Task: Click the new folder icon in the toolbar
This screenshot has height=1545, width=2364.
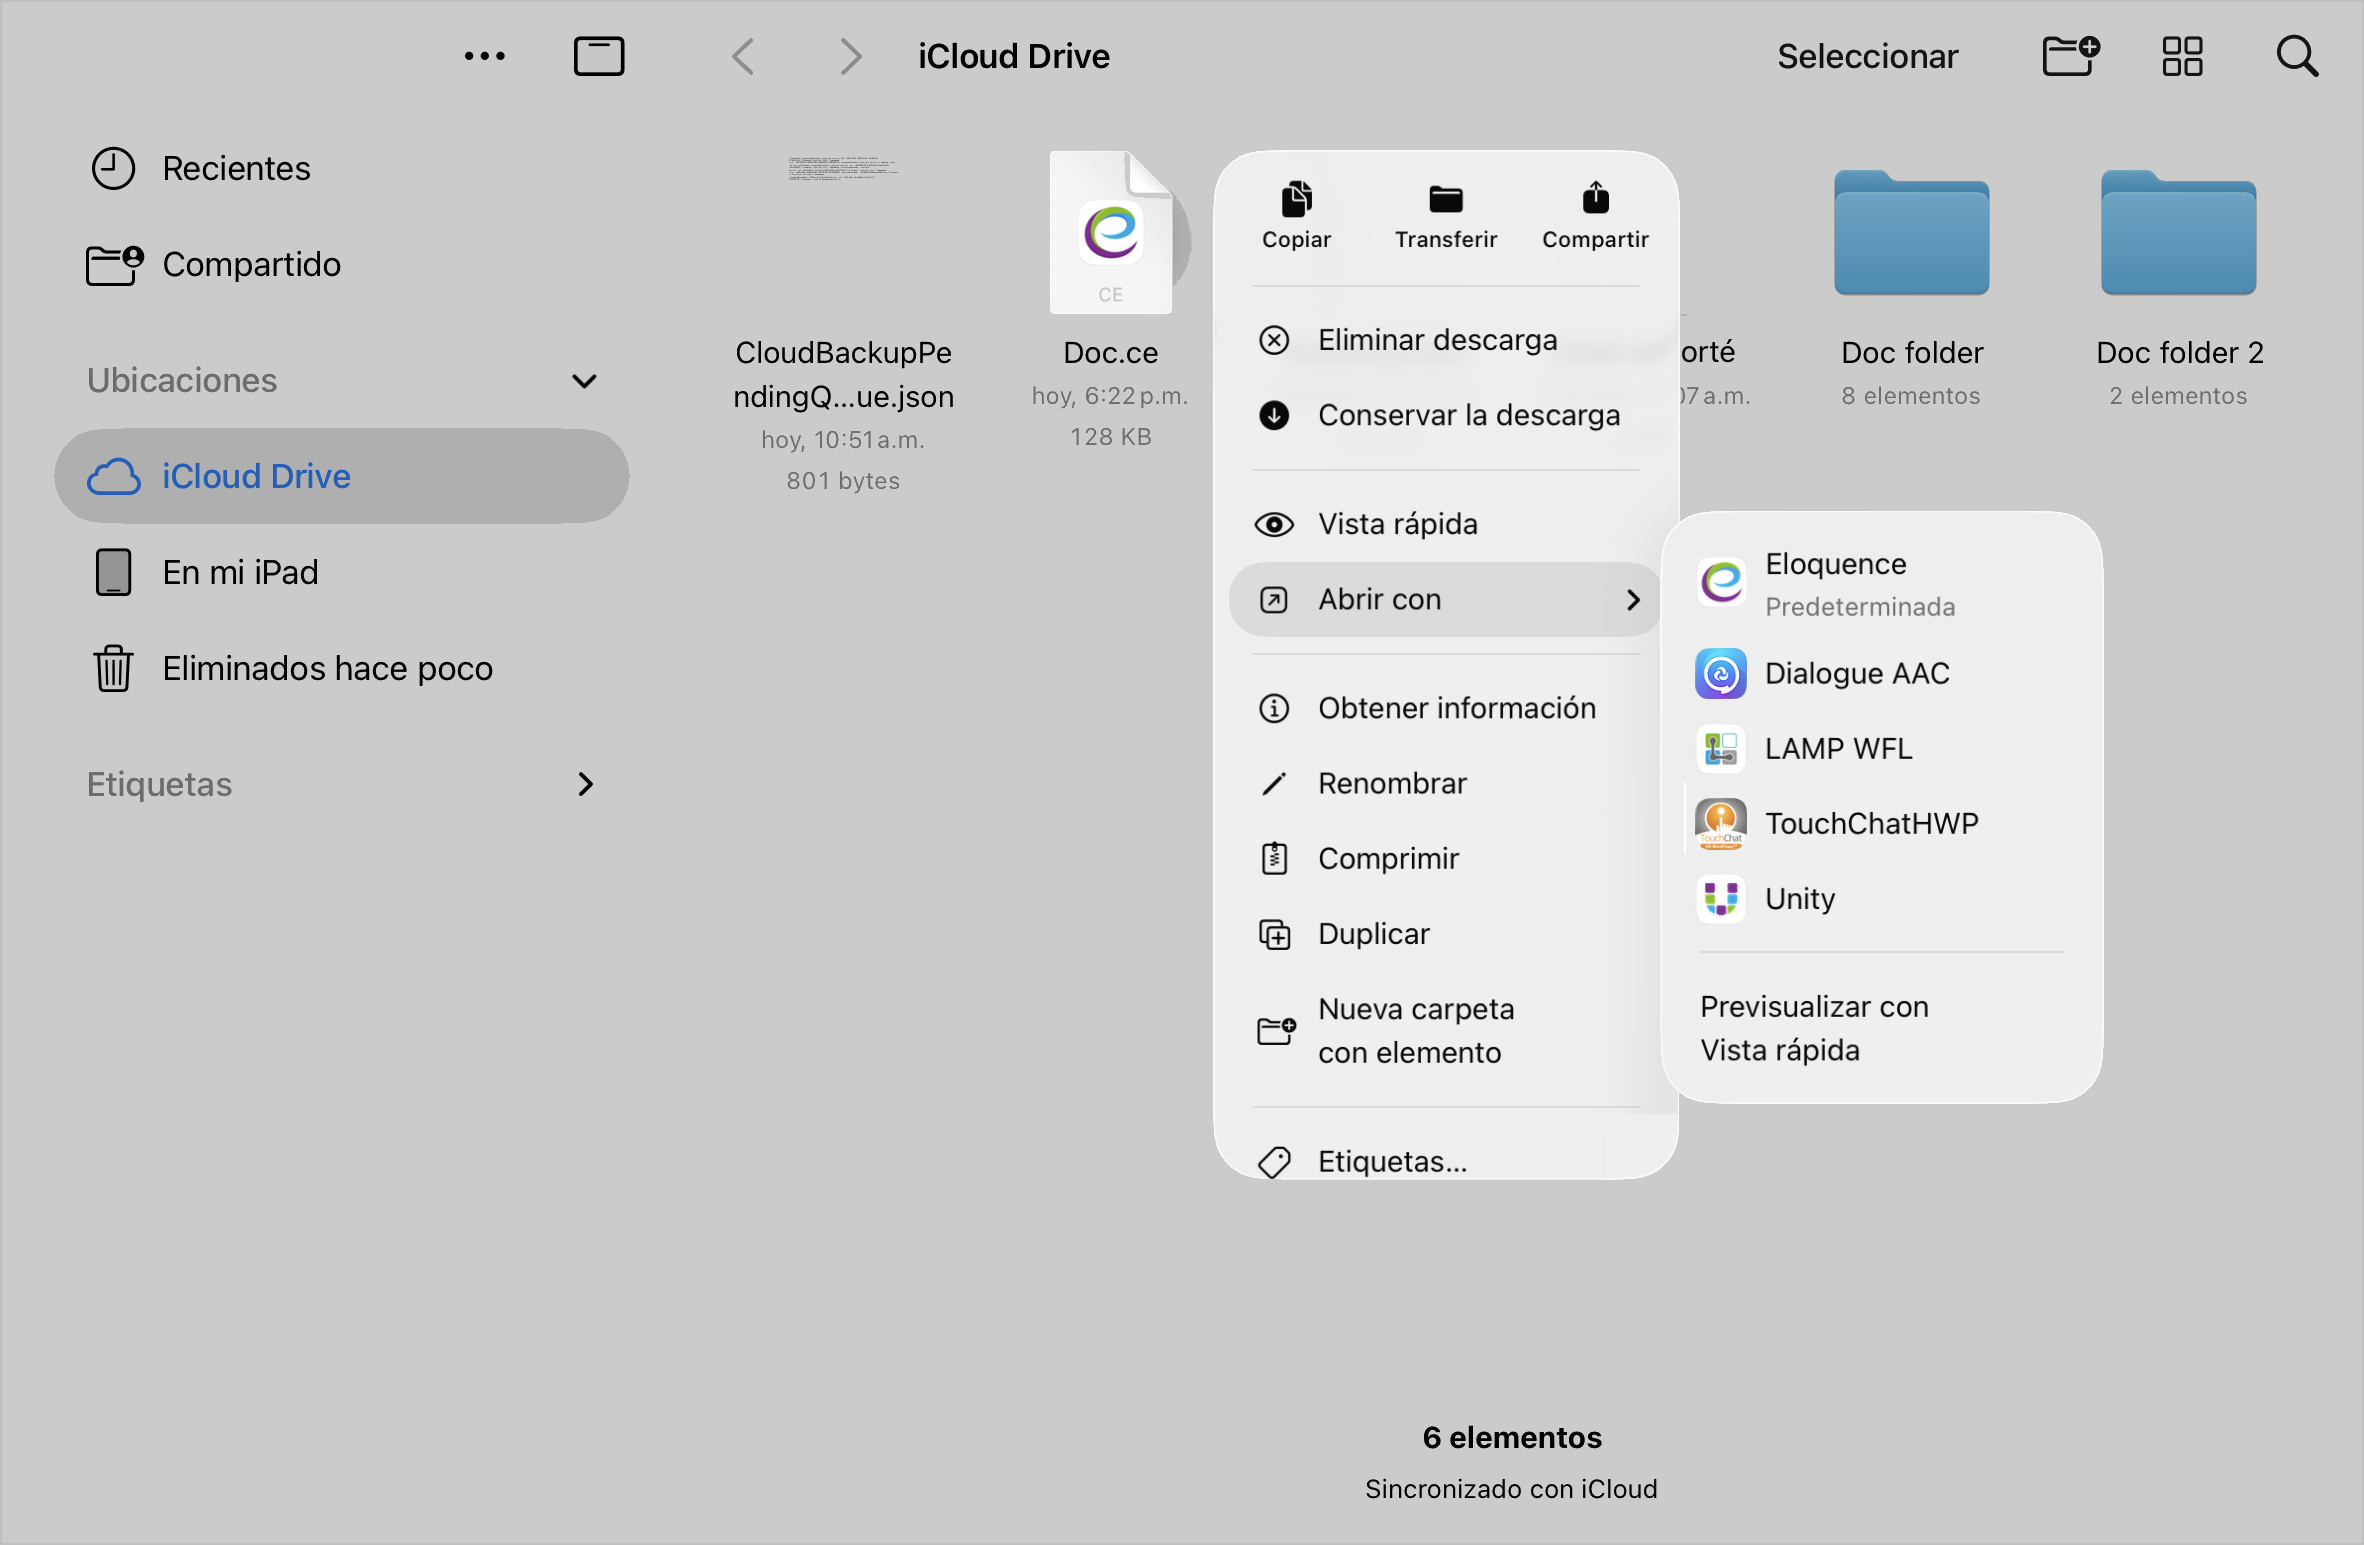Action: point(2070,56)
